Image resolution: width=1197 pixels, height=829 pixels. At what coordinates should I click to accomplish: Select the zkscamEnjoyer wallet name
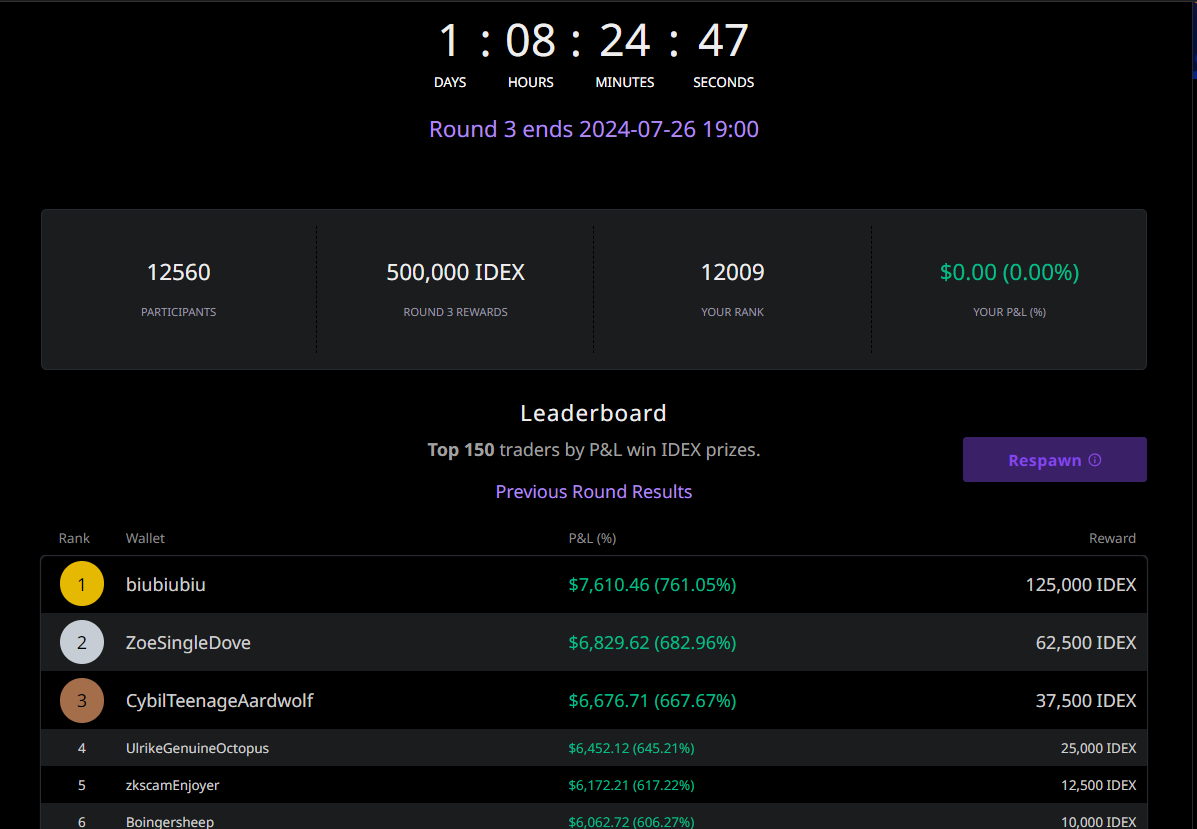(x=172, y=785)
